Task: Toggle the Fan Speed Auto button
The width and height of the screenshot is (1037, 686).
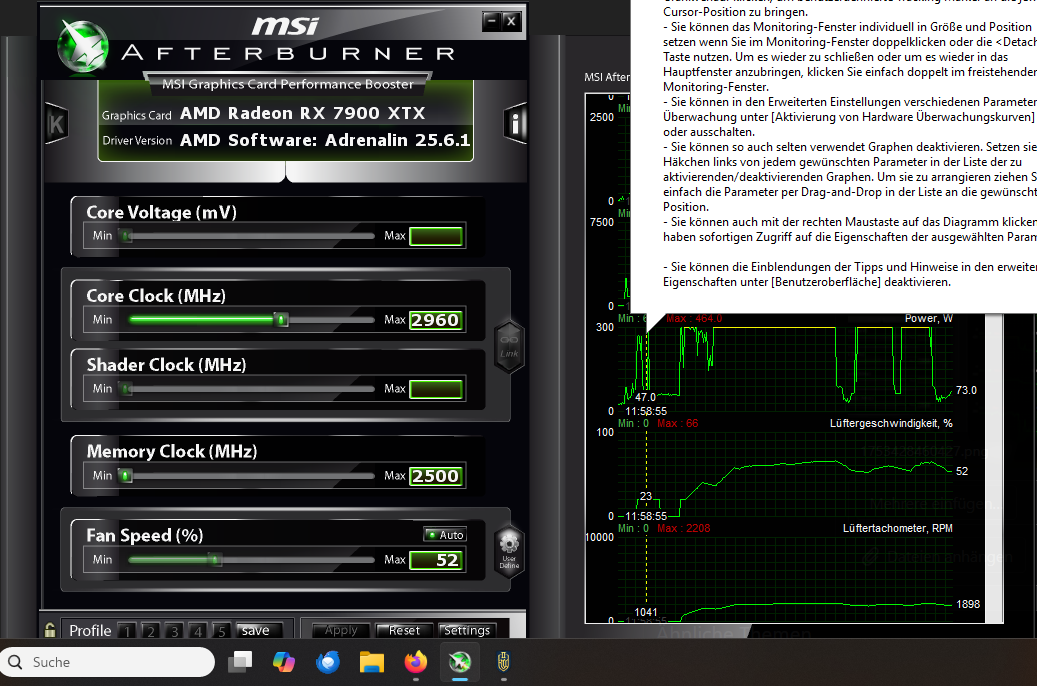Action: click(446, 535)
